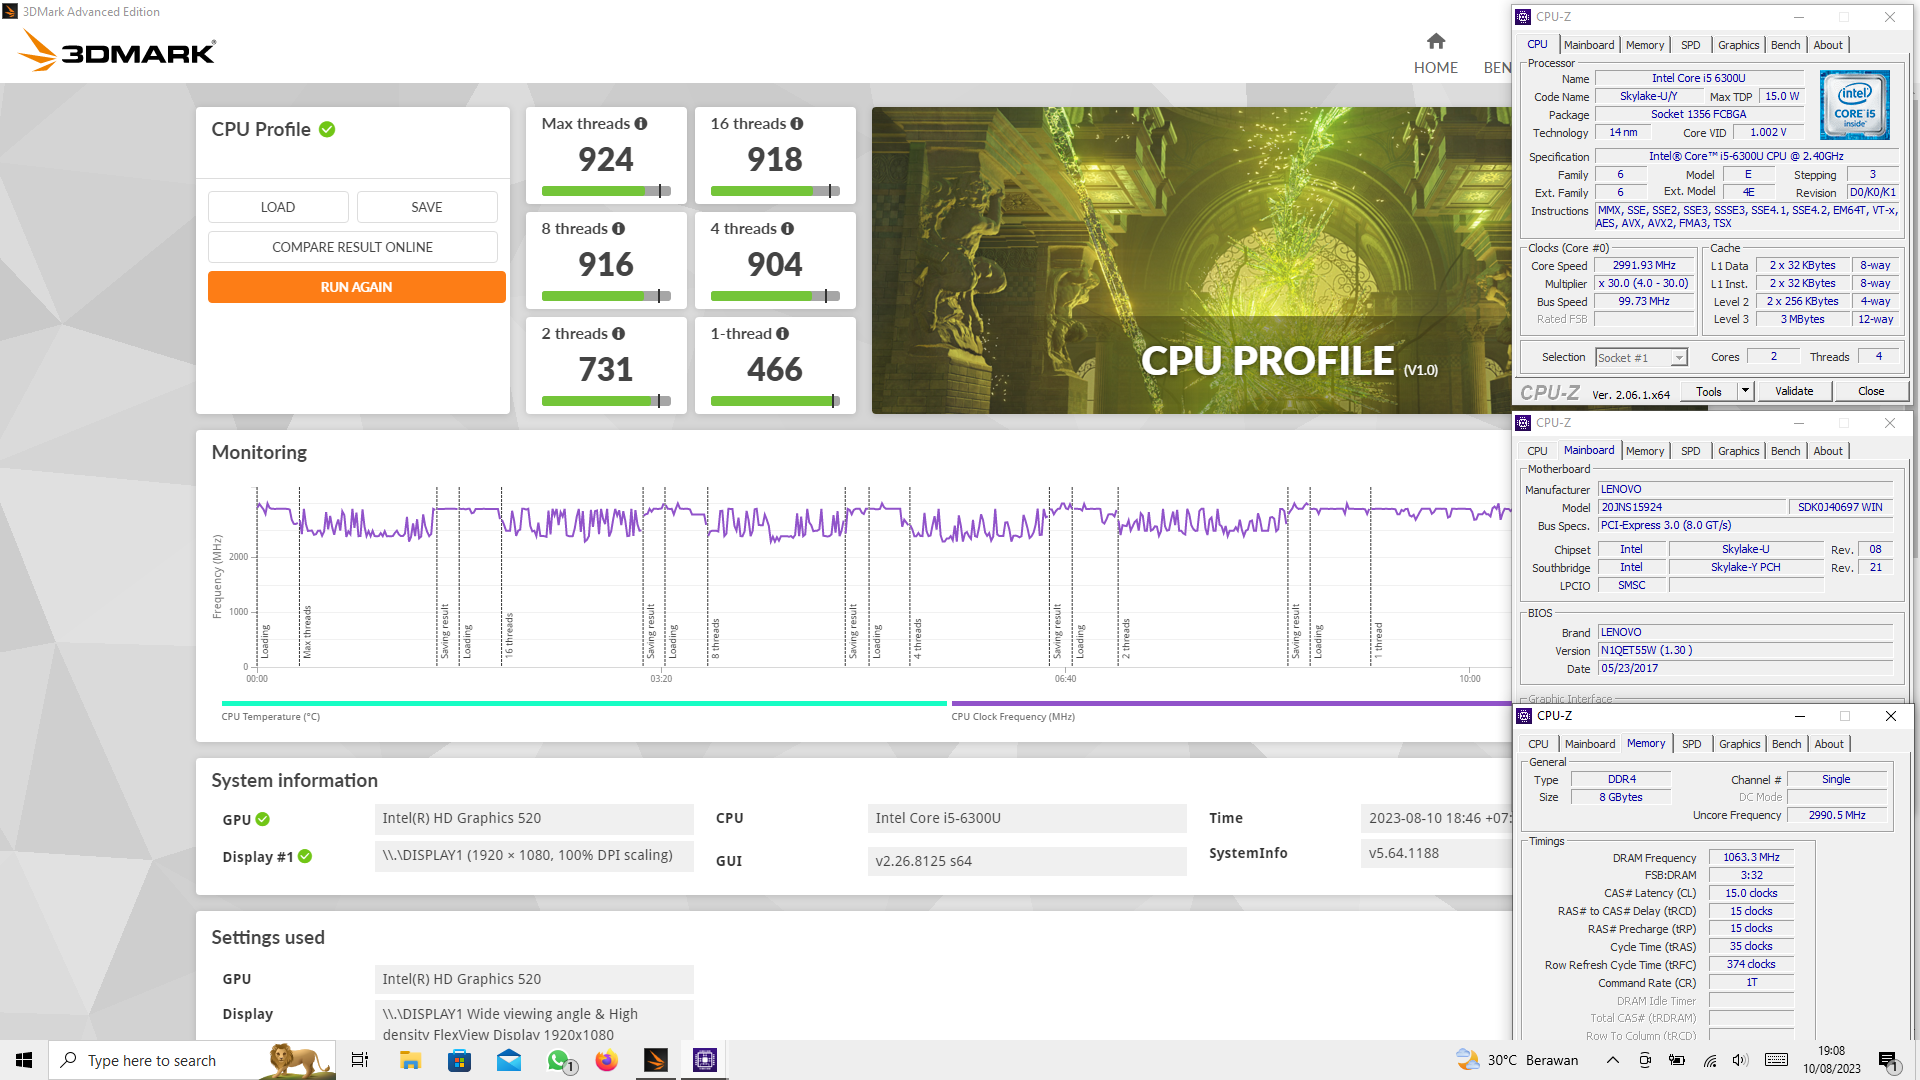Click the 2 threads score 731
Viewport: 1920px width, 1080px height.
[606, 369]
